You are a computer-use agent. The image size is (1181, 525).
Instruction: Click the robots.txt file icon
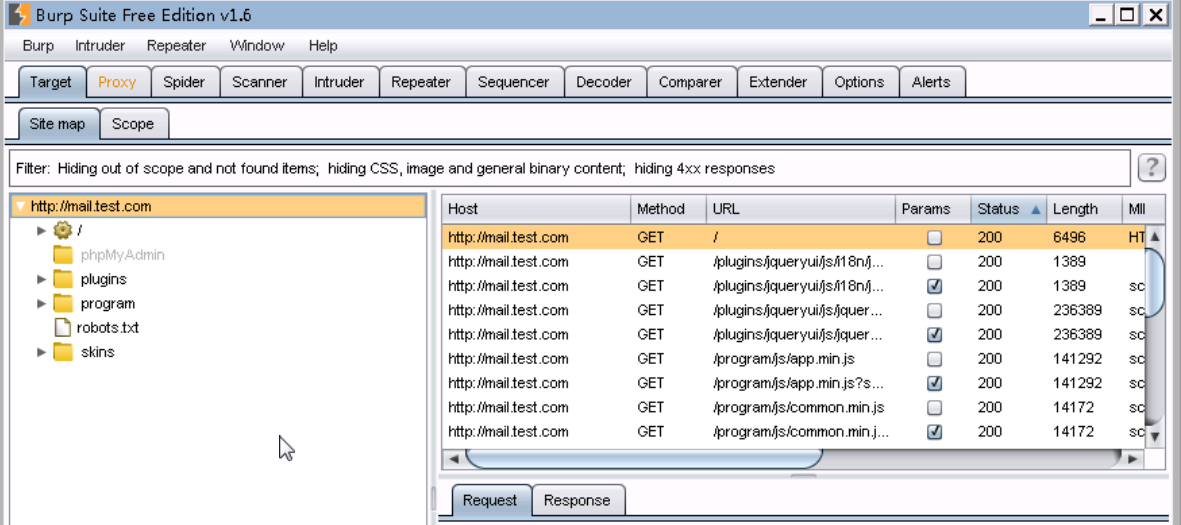click(x=63, y=328)
